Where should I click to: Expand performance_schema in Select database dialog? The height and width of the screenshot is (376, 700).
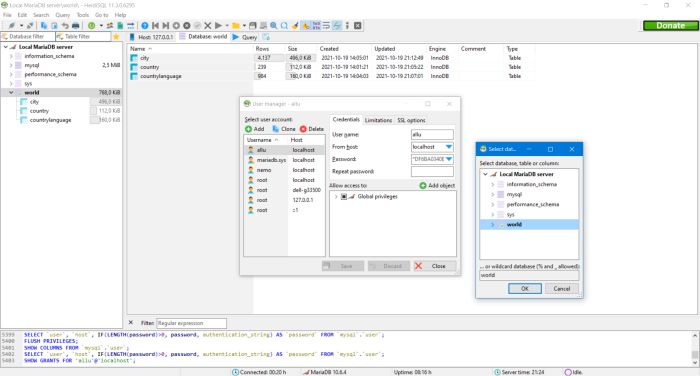(x=492, y=205)
